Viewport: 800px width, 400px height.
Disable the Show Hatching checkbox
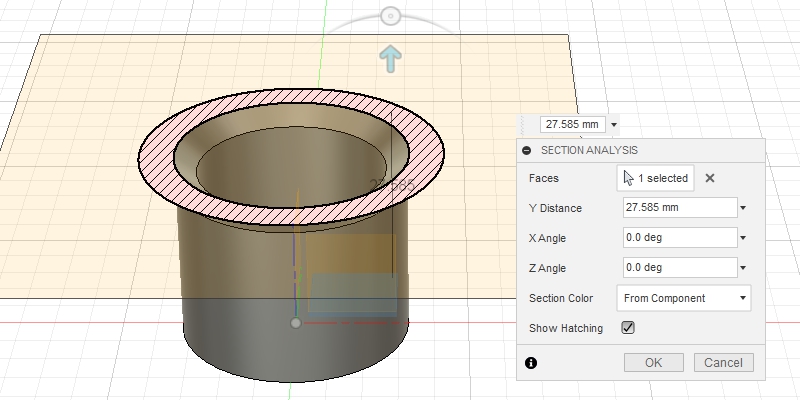(628, 327)
